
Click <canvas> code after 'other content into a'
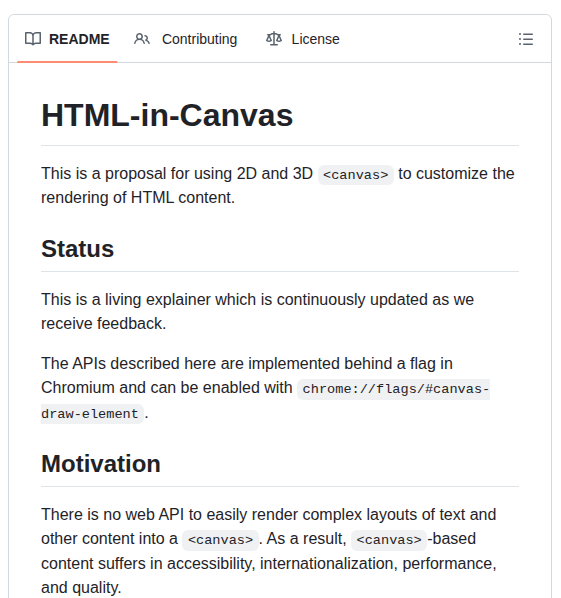(220, 540)
